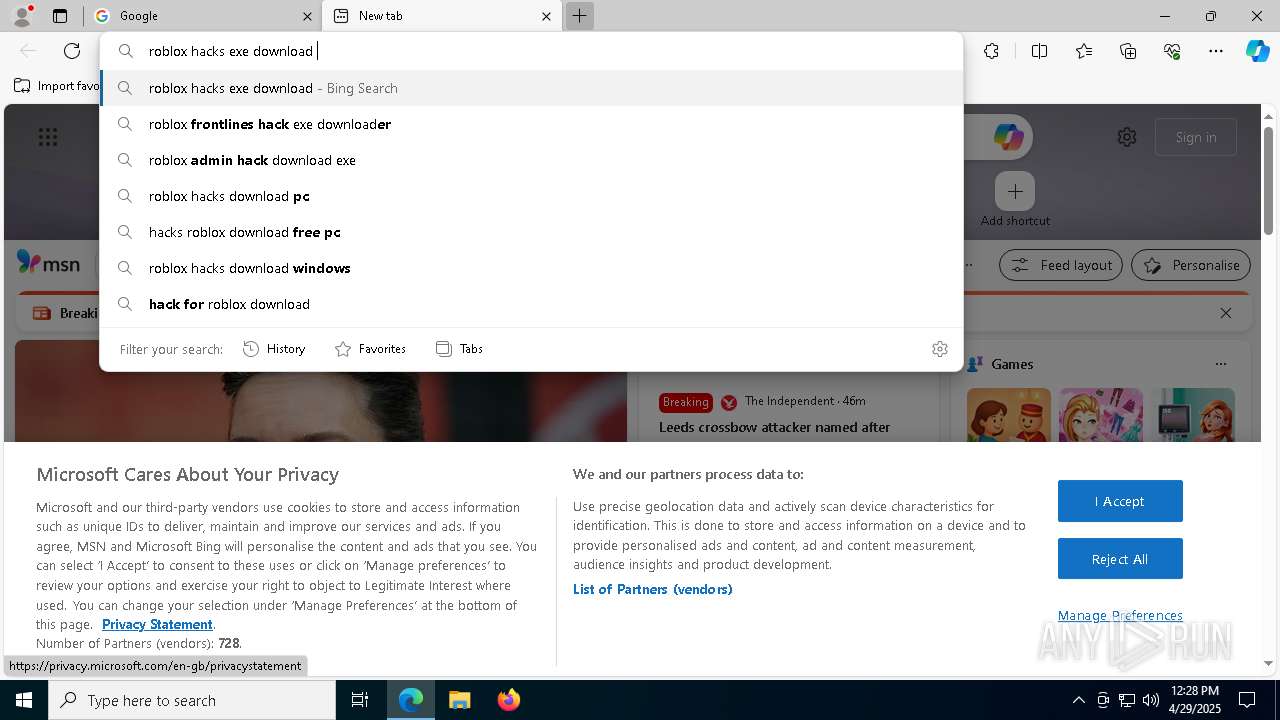The image size is (1280, 720).
Task: Click the msn logo
Action: pyautogui.click(x=48, y=264)
